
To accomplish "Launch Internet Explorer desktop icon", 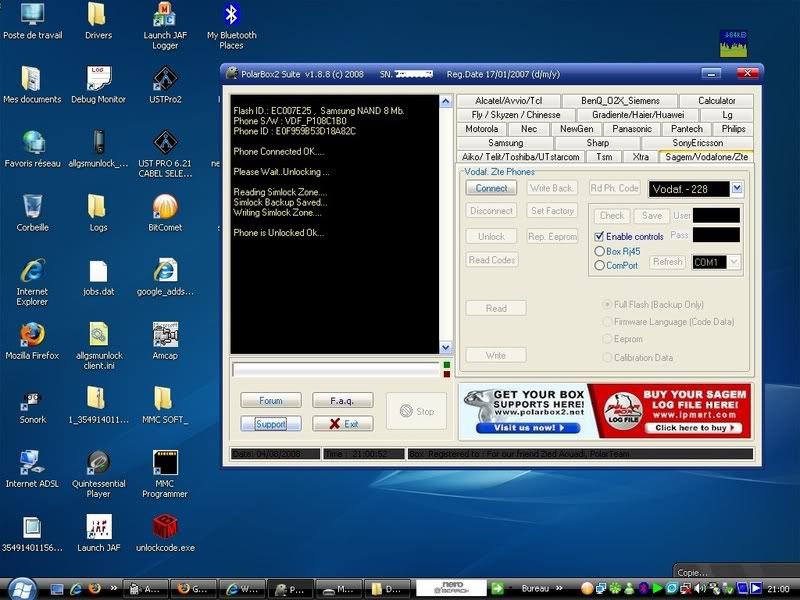I will point(32,282).
